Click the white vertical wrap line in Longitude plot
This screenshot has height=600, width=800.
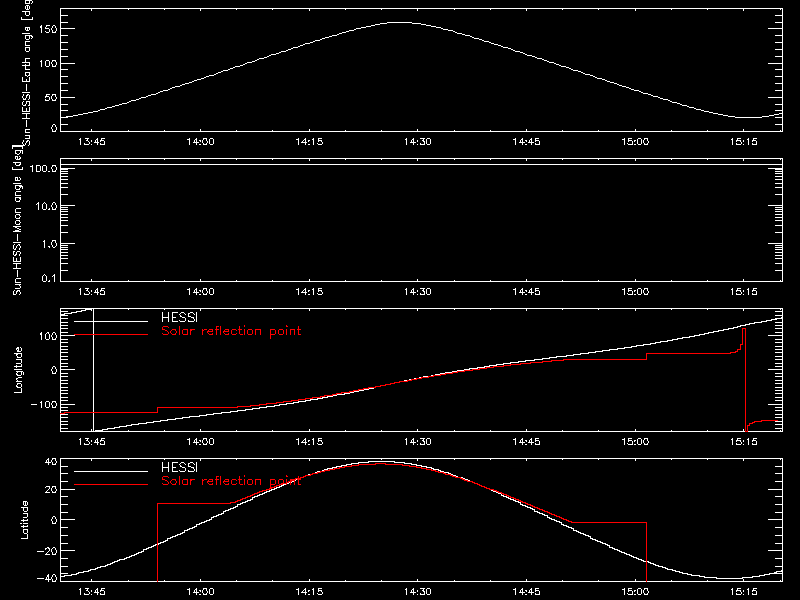click(x=93, y=370)
